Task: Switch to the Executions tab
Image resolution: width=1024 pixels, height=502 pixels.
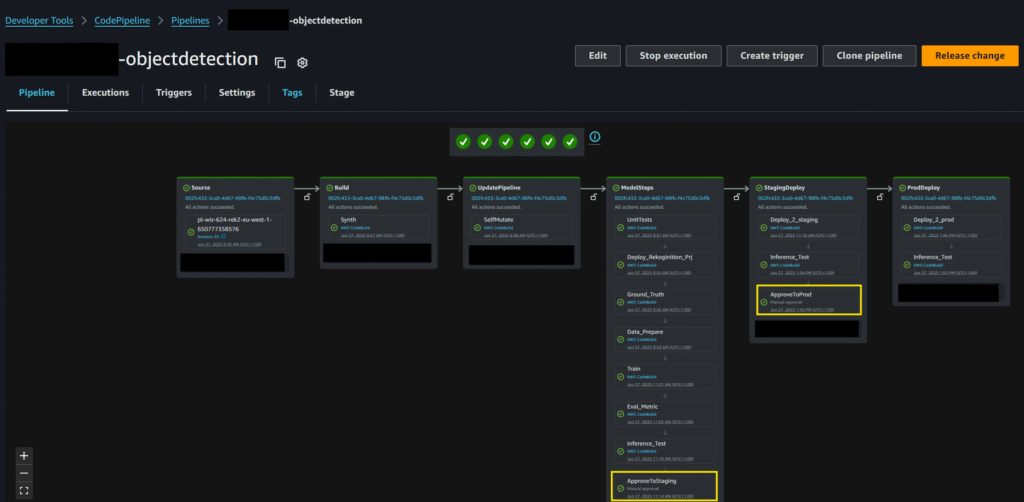Action: pos(105,93)
